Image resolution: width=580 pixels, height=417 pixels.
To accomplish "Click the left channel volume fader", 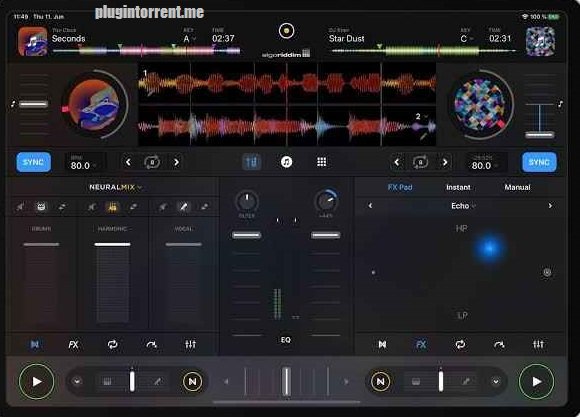I will click(246, 235).
